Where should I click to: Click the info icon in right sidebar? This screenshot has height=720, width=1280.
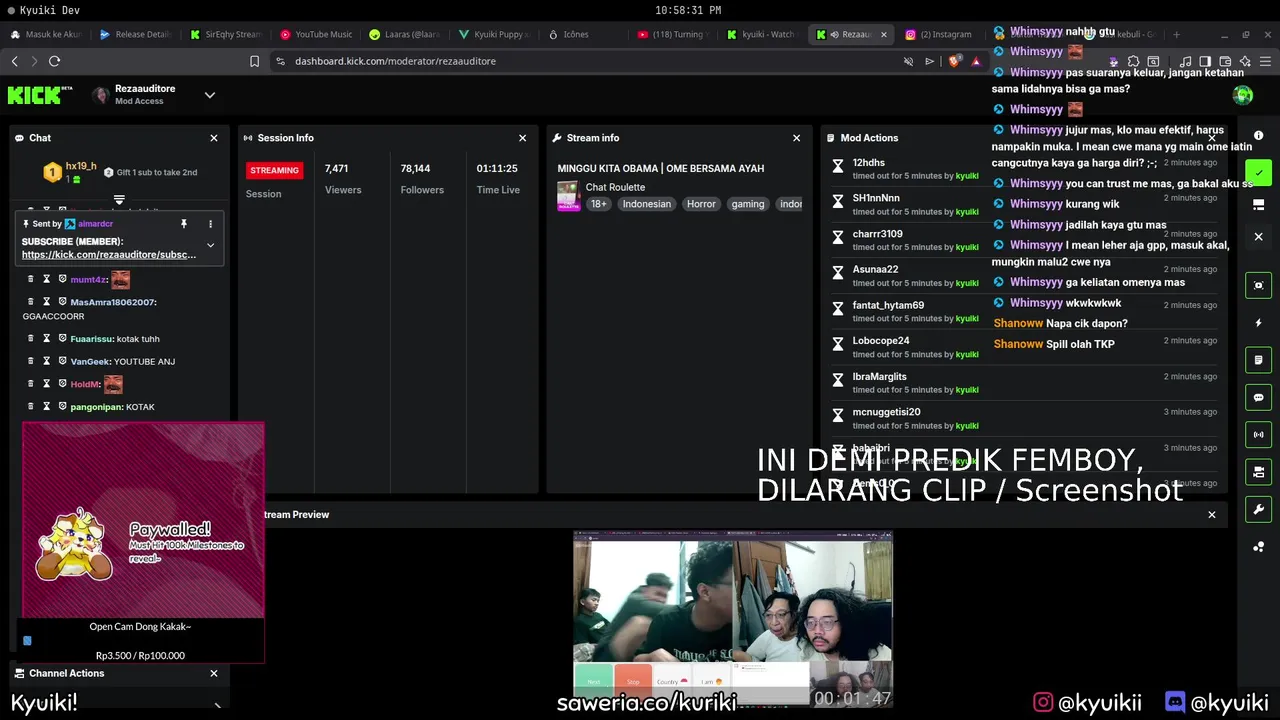click(x=1258, y=136)
